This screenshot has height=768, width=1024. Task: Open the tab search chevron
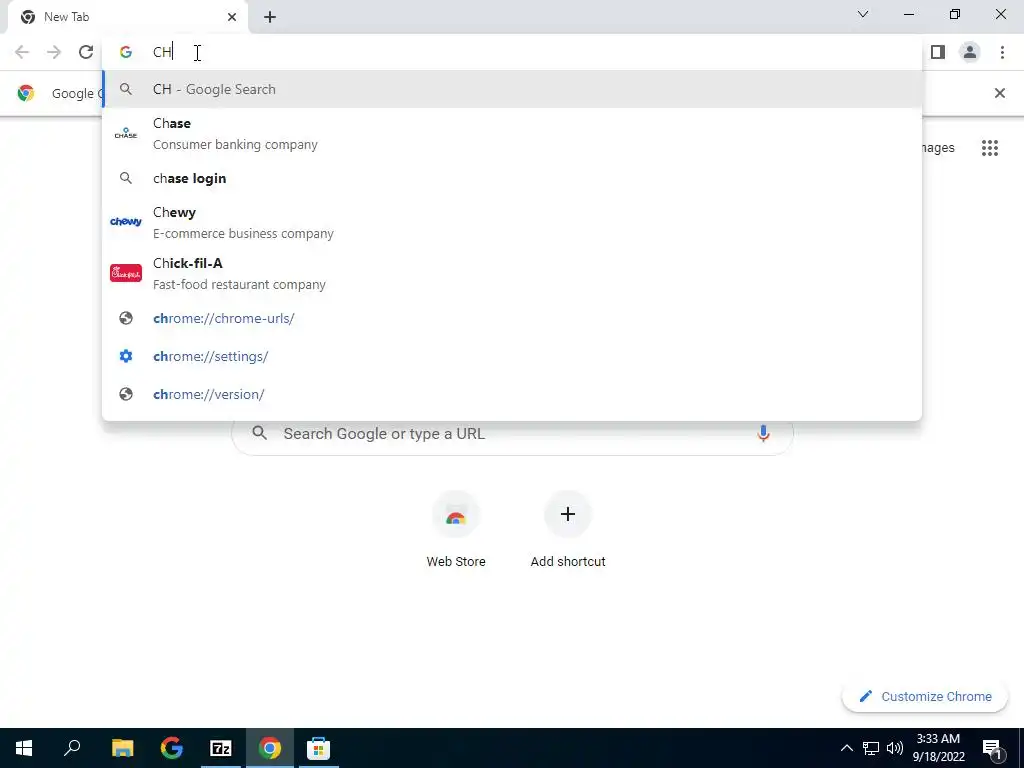tap(863, 14)
